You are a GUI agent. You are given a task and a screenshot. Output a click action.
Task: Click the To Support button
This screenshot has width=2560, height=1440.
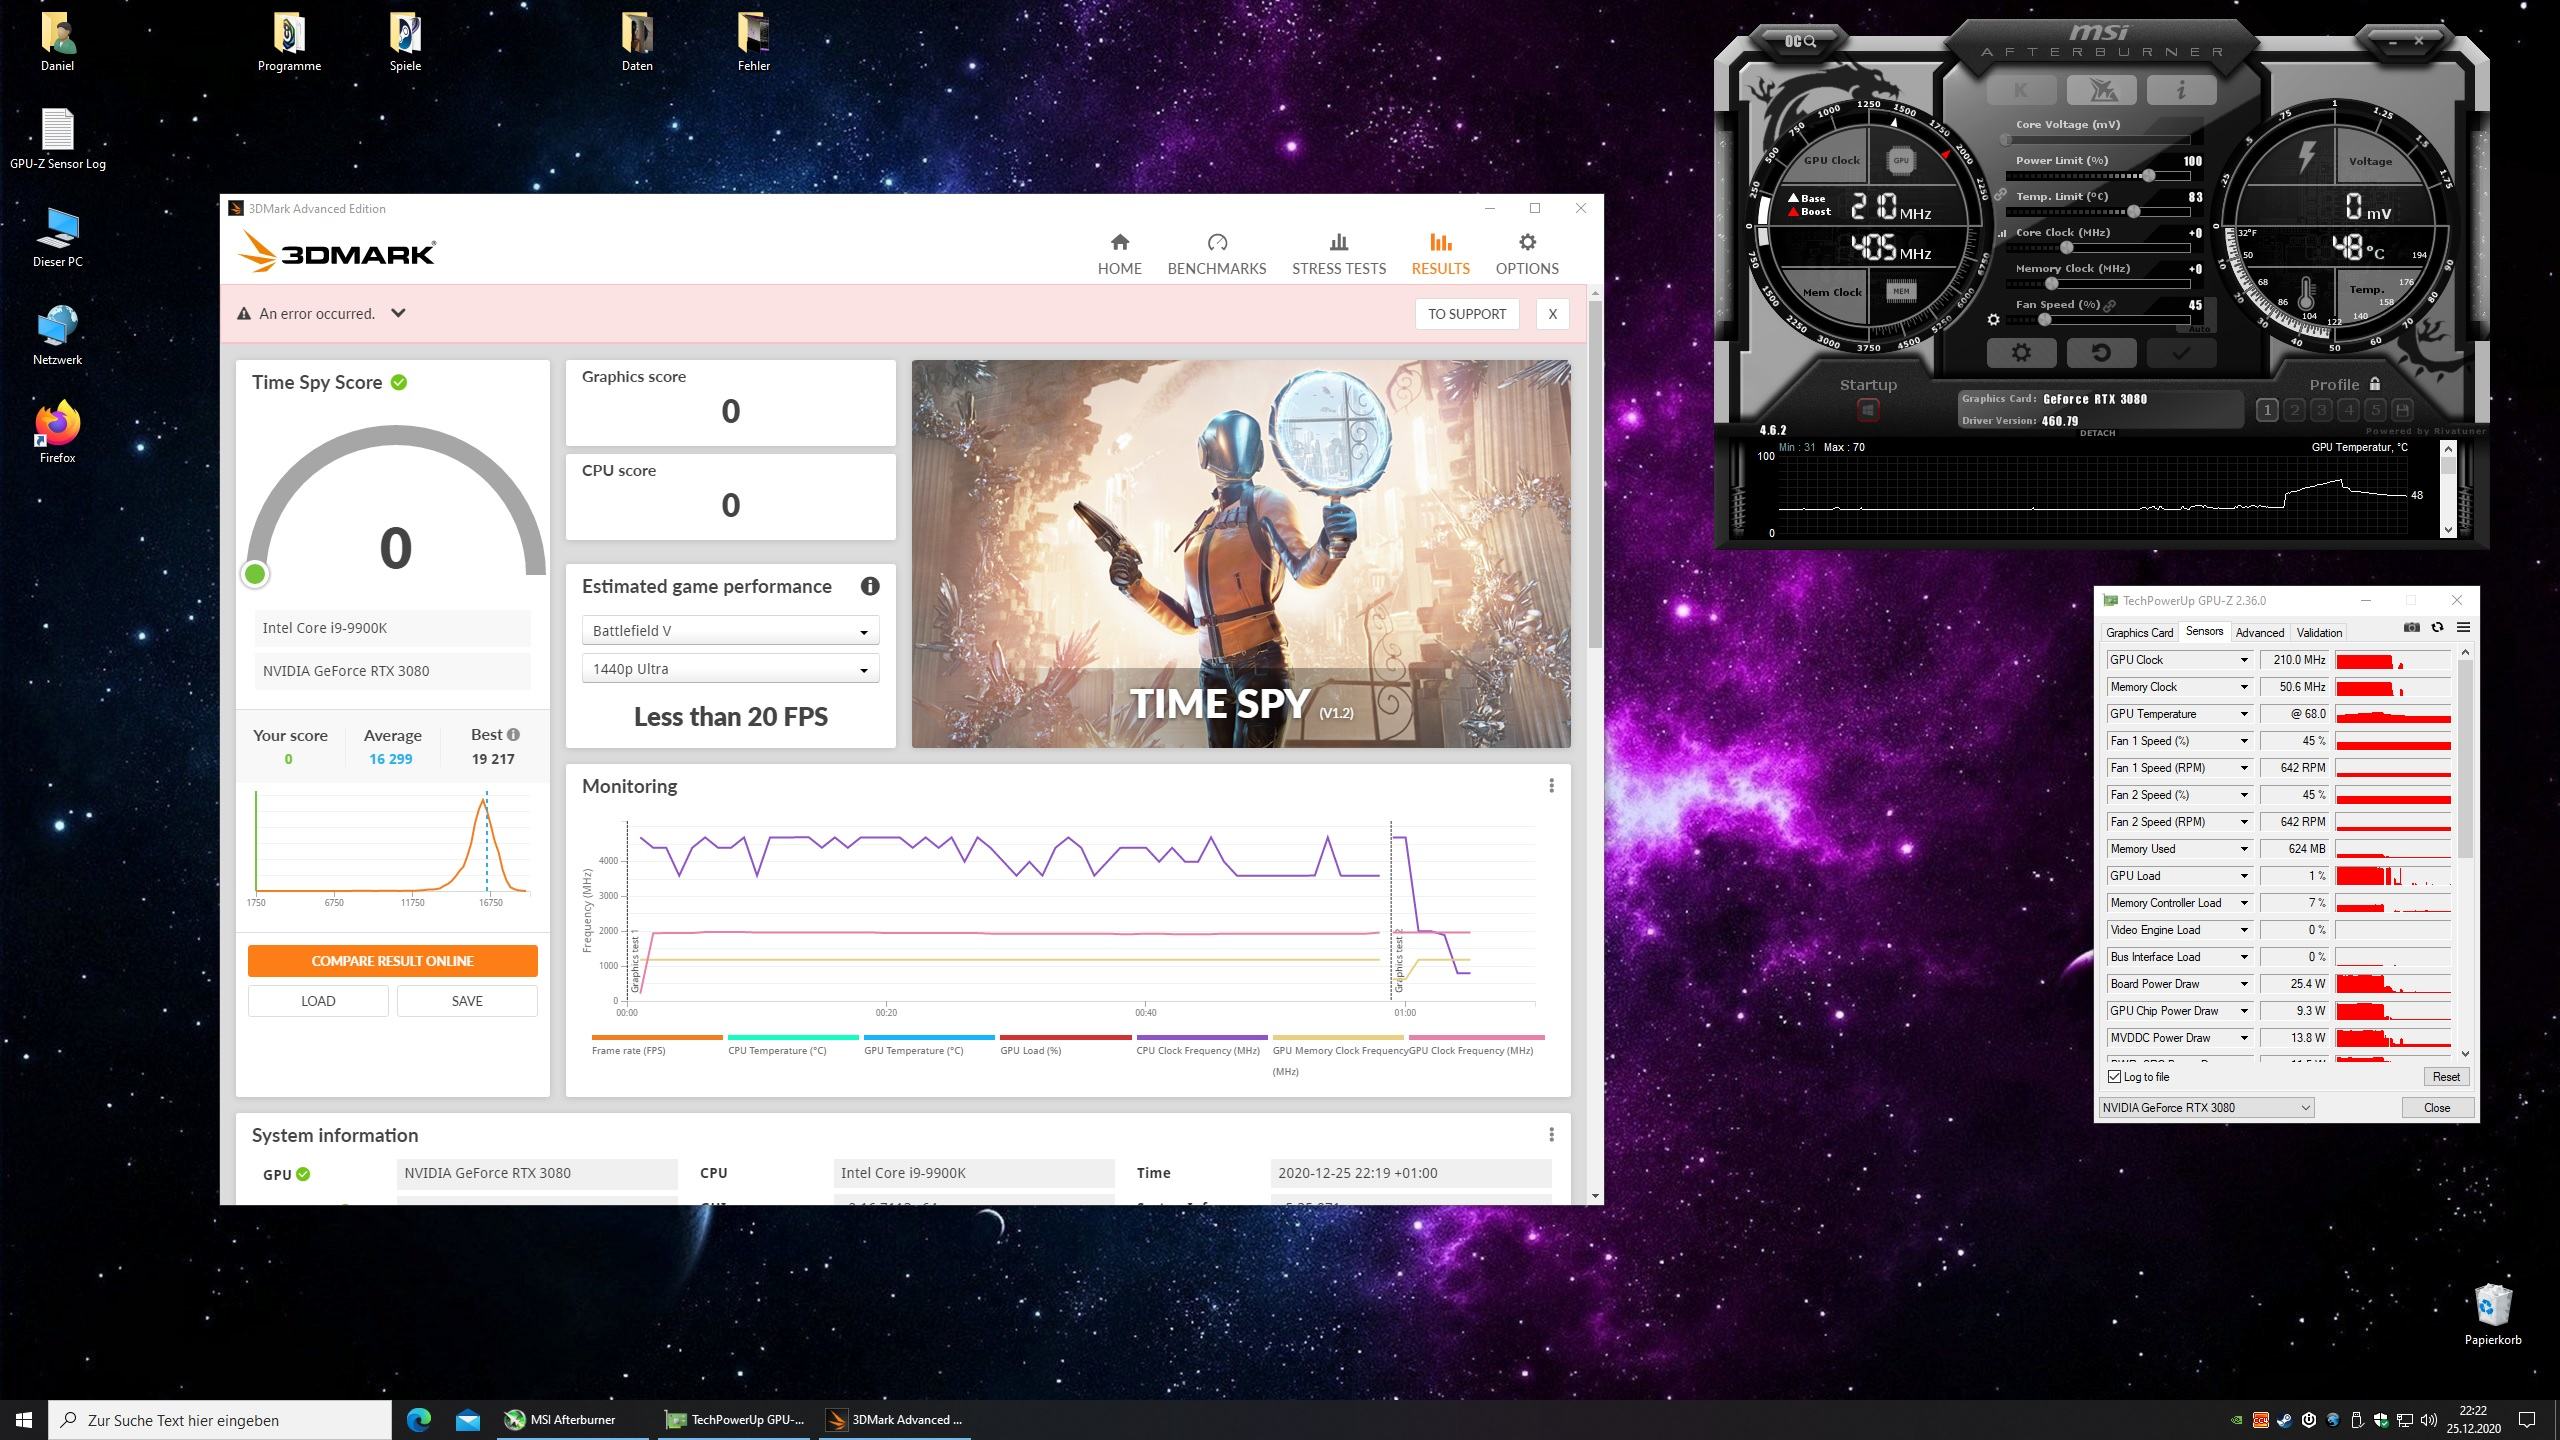coord(1466,314)
